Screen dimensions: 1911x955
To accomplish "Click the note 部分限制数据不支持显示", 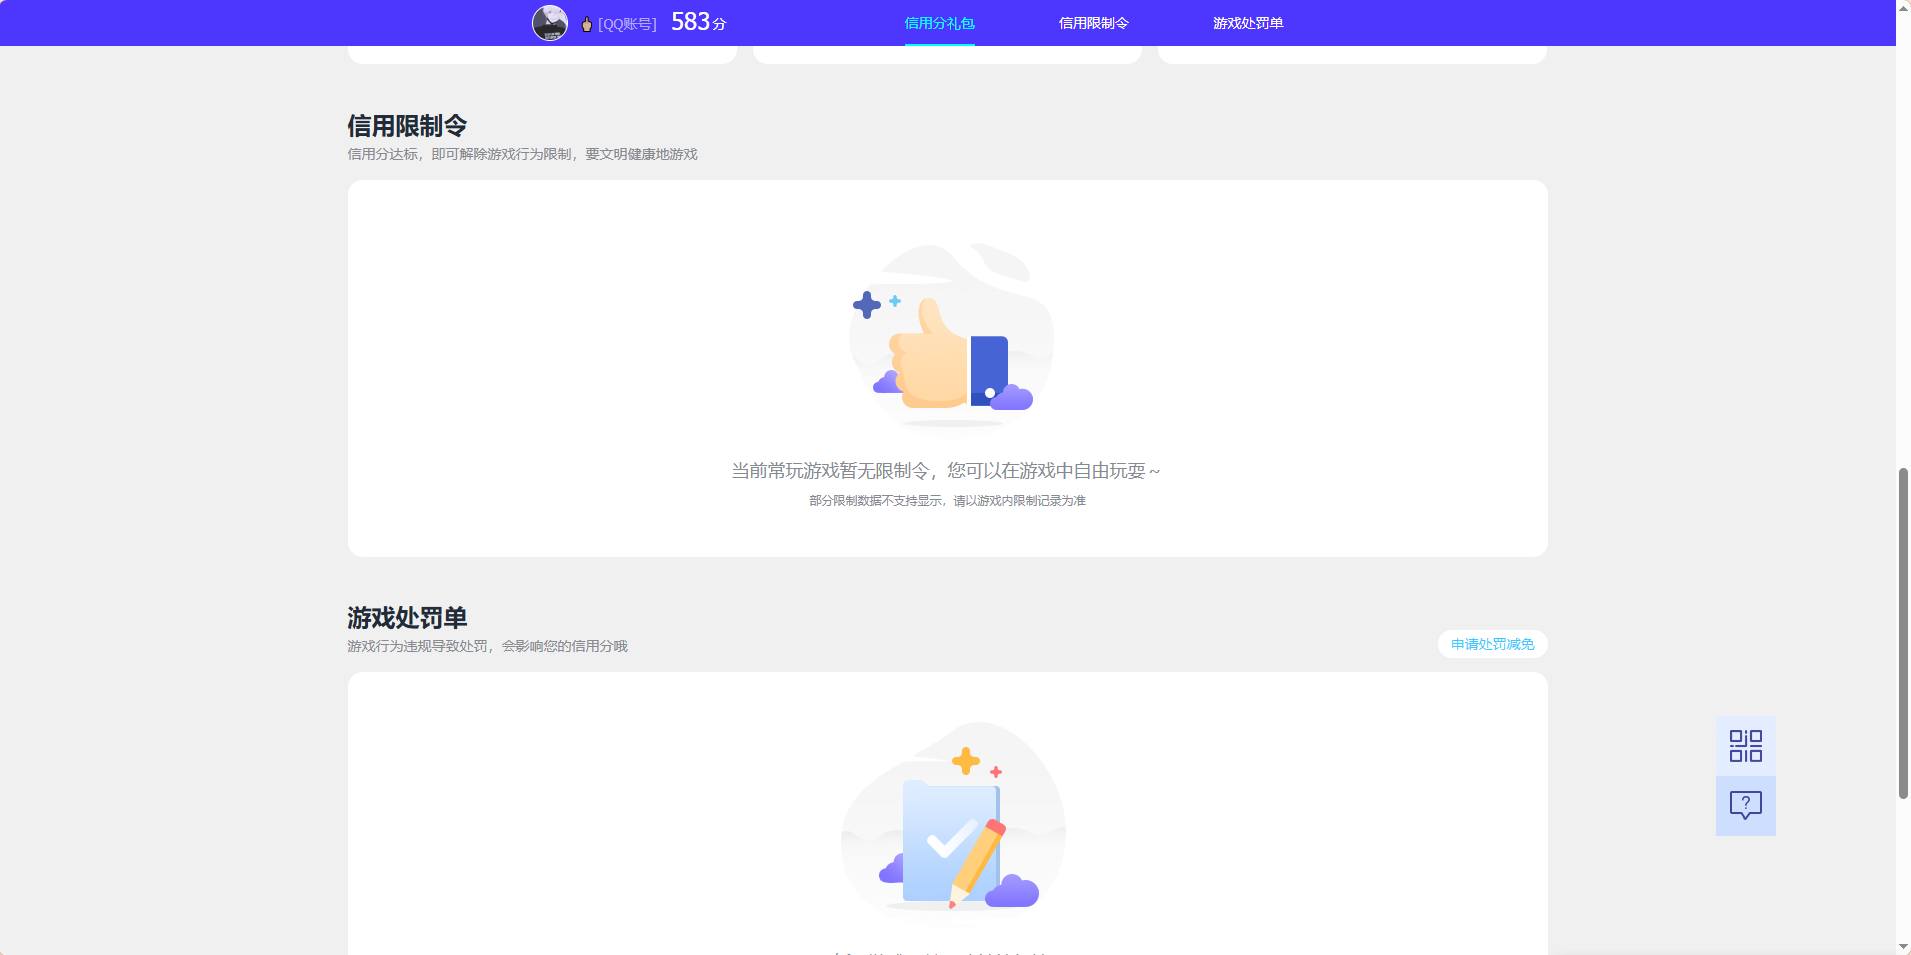I will 876,501.
